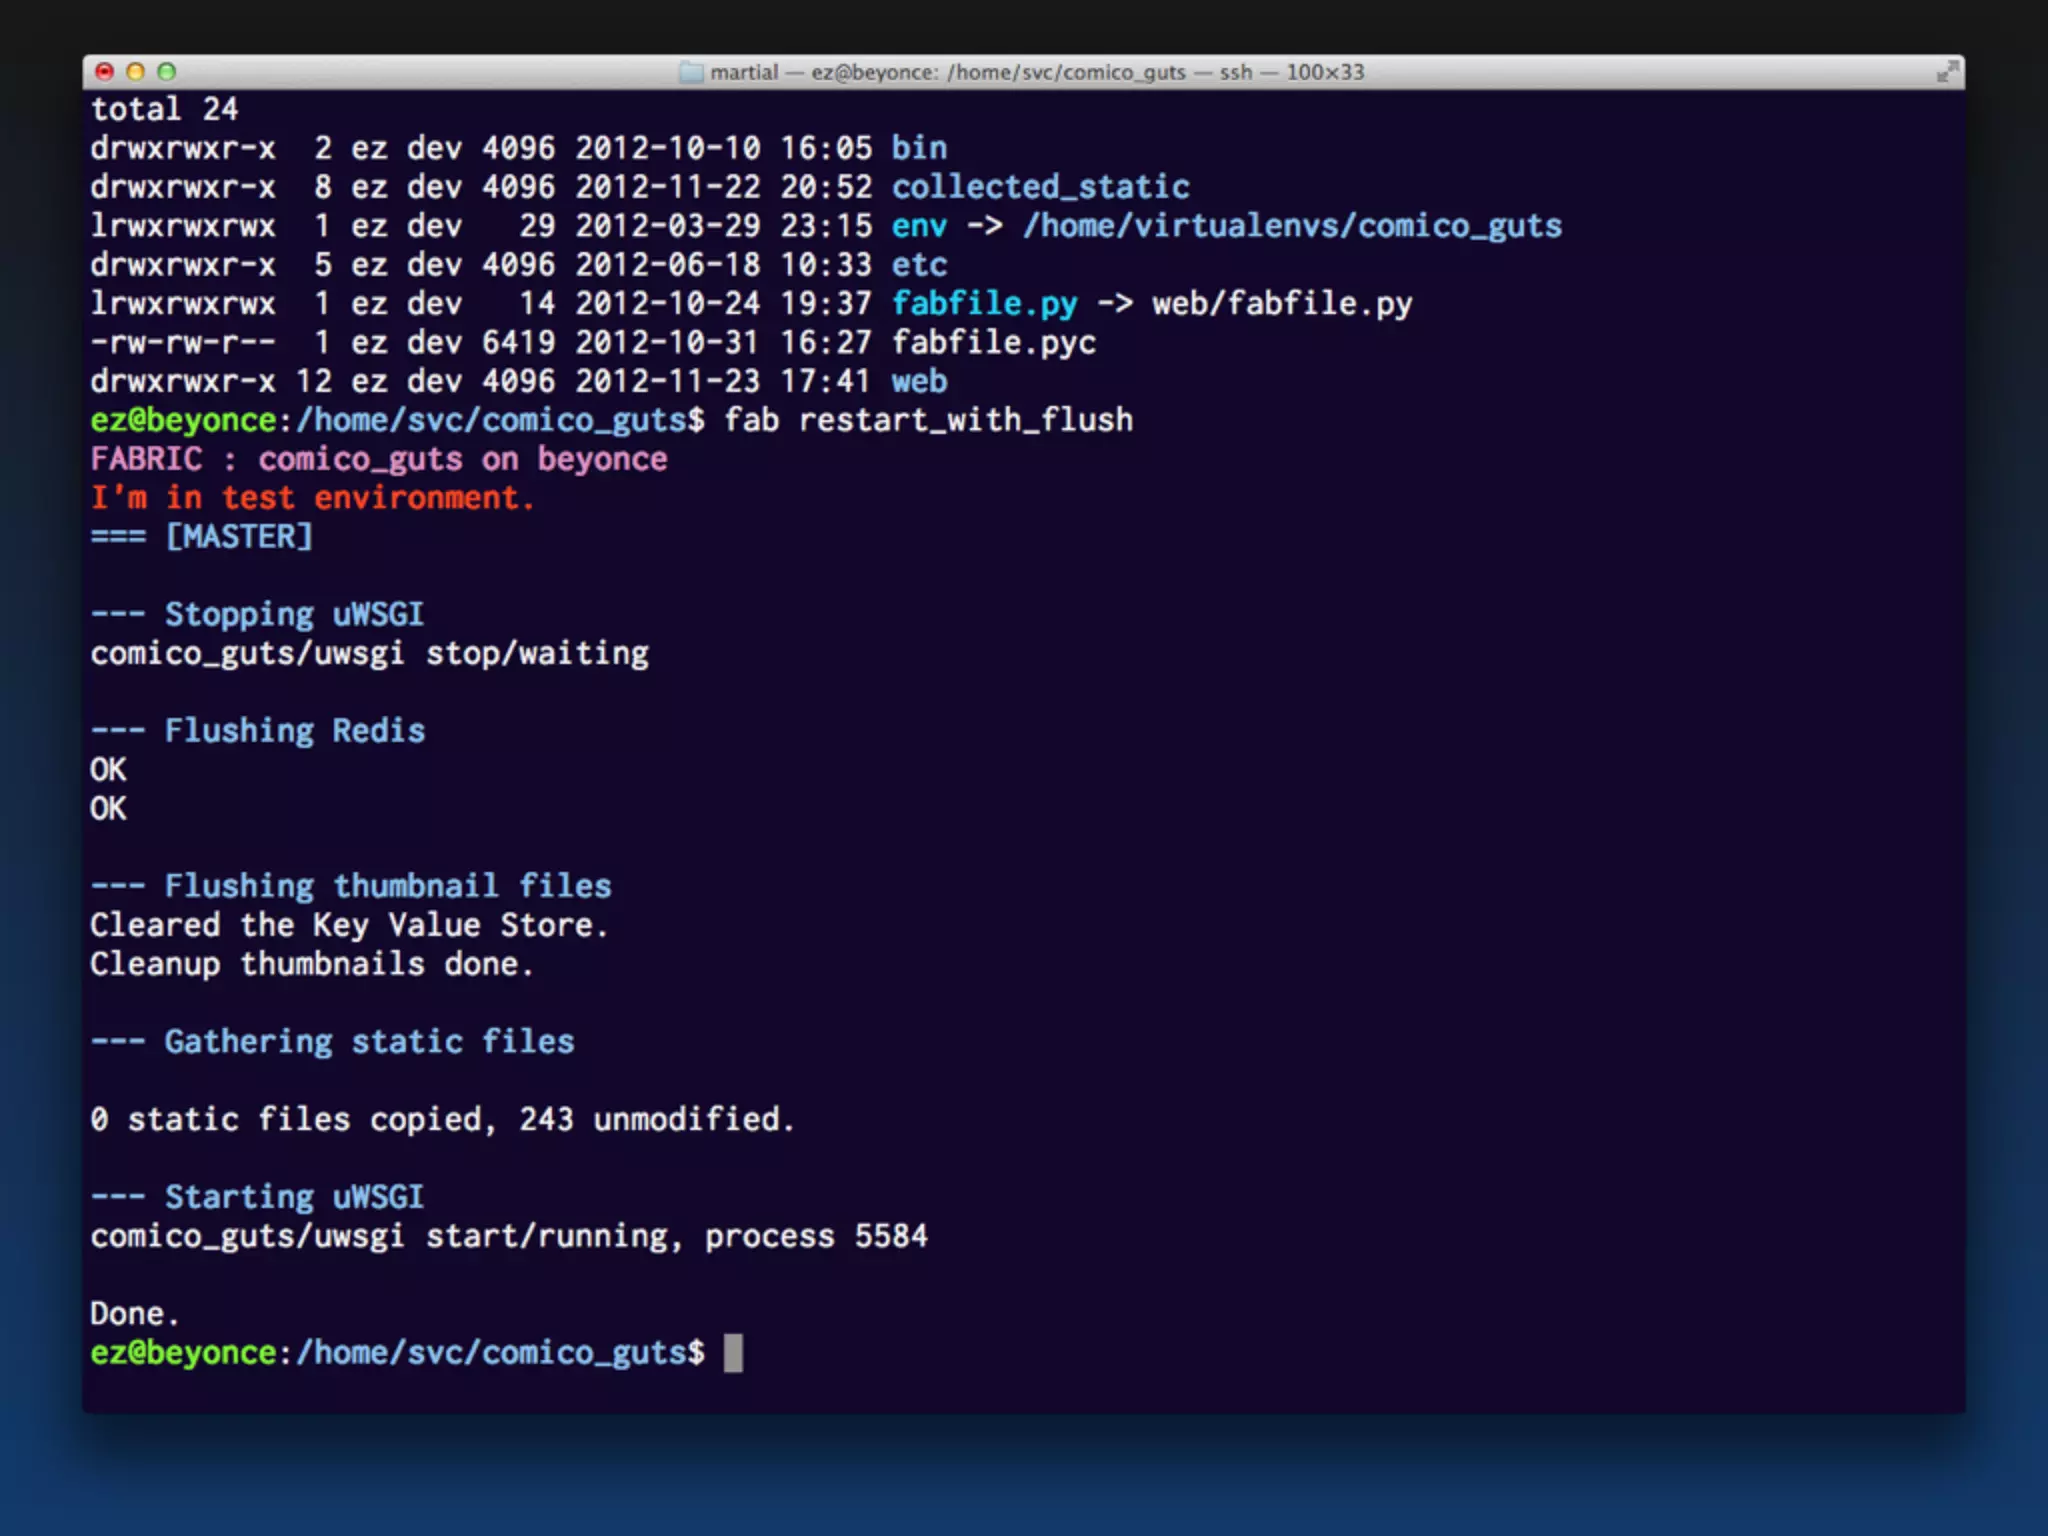Click the 'fab restart_with_flush' command text
The height and width of the screenshot is (1536, 2048).
[x=928, y=420]
